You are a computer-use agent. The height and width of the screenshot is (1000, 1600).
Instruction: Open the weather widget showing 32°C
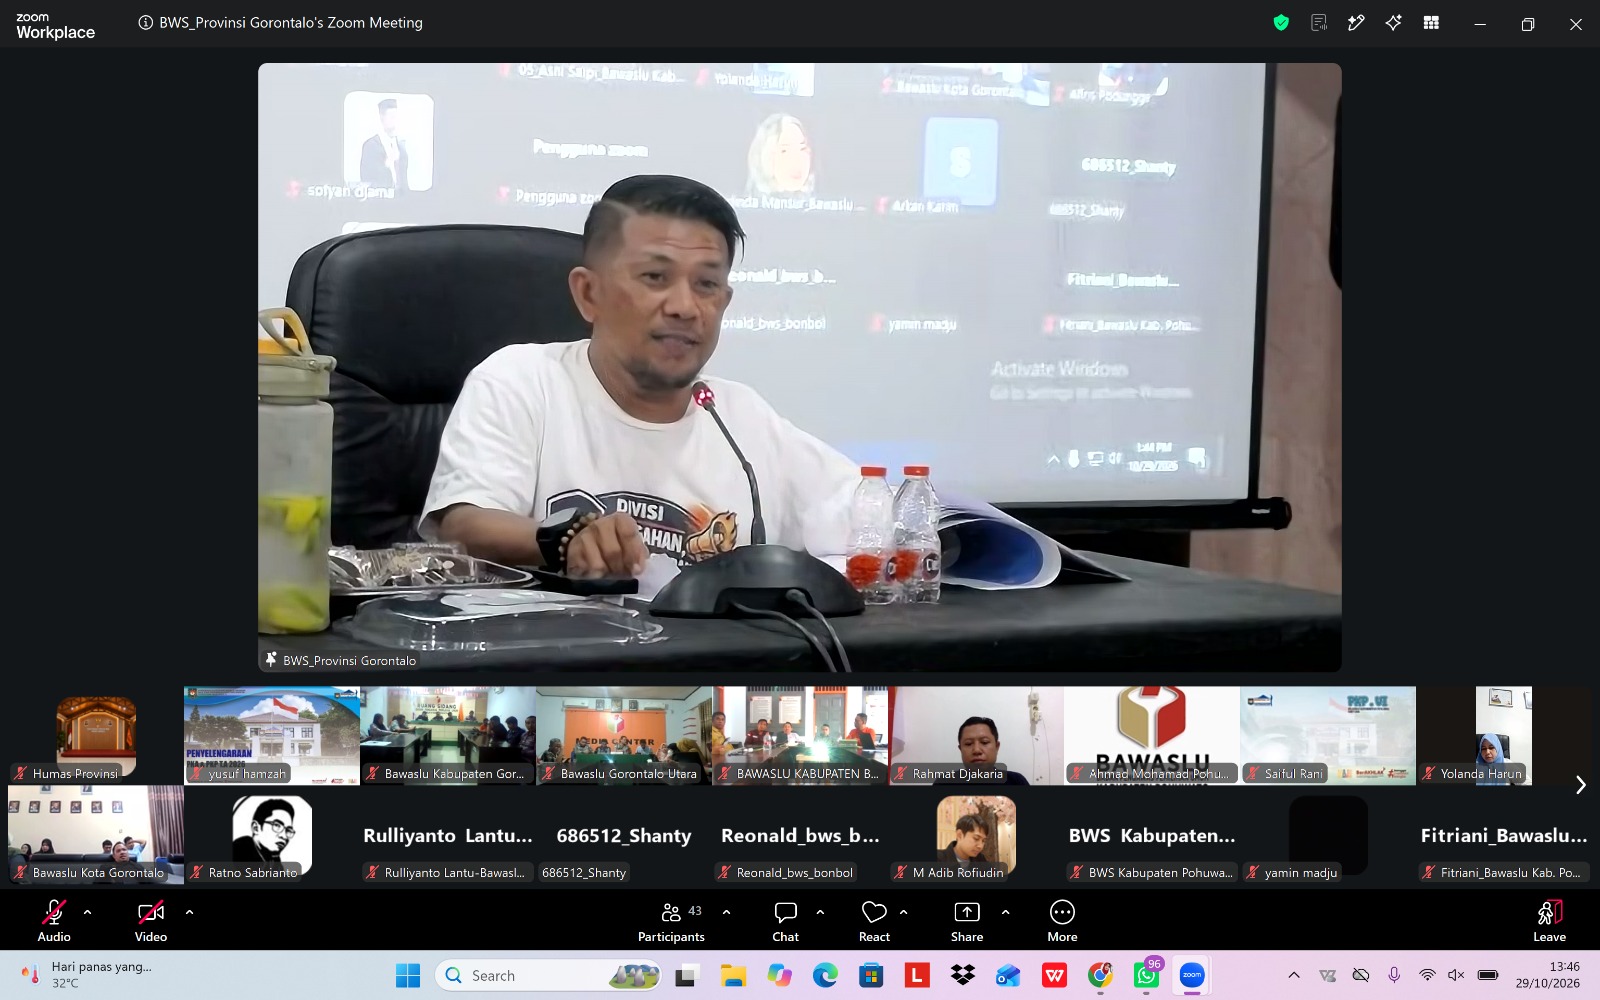coord(86,975)
